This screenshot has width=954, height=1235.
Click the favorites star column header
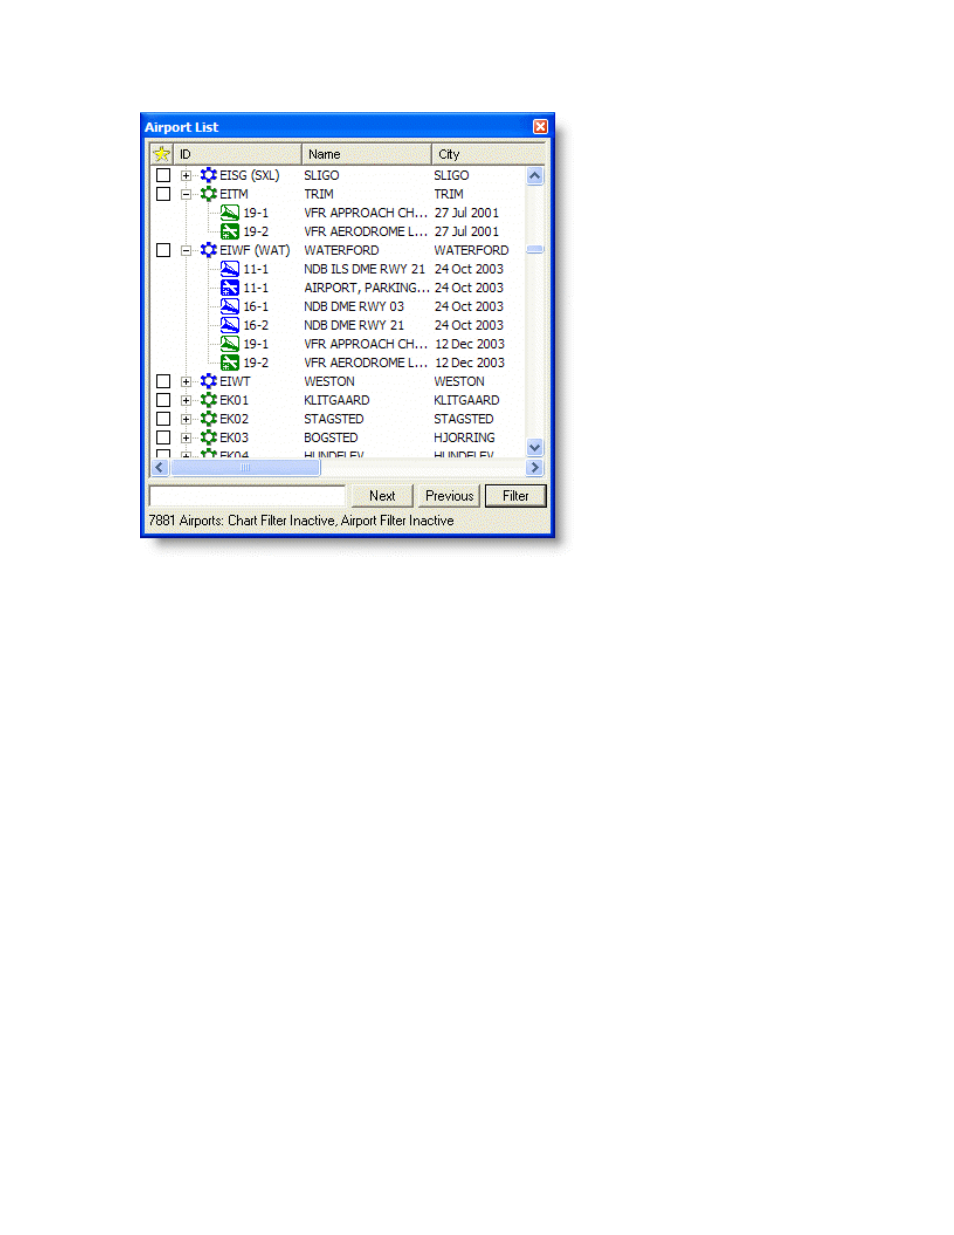click(x=161, y=154)
